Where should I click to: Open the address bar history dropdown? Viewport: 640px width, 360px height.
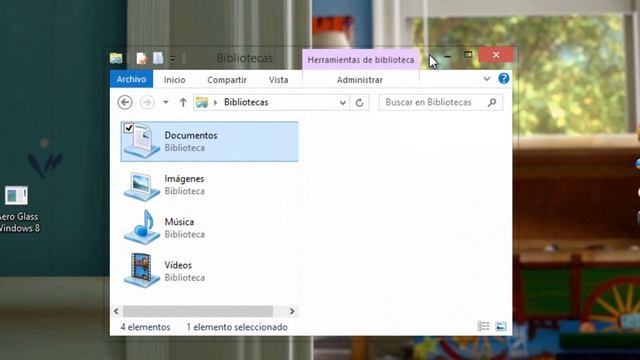(x=343, y=102)
